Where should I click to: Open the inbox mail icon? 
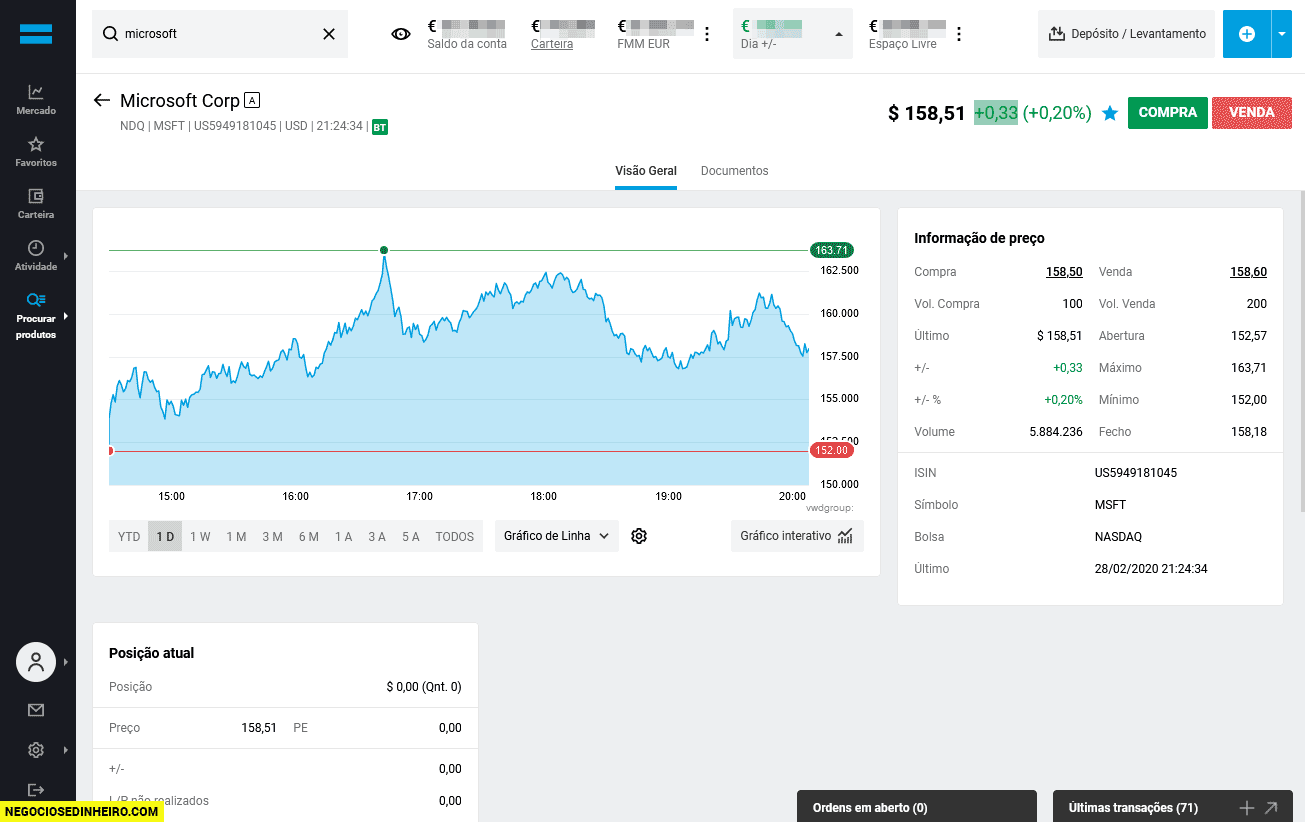tap(36, 710)
